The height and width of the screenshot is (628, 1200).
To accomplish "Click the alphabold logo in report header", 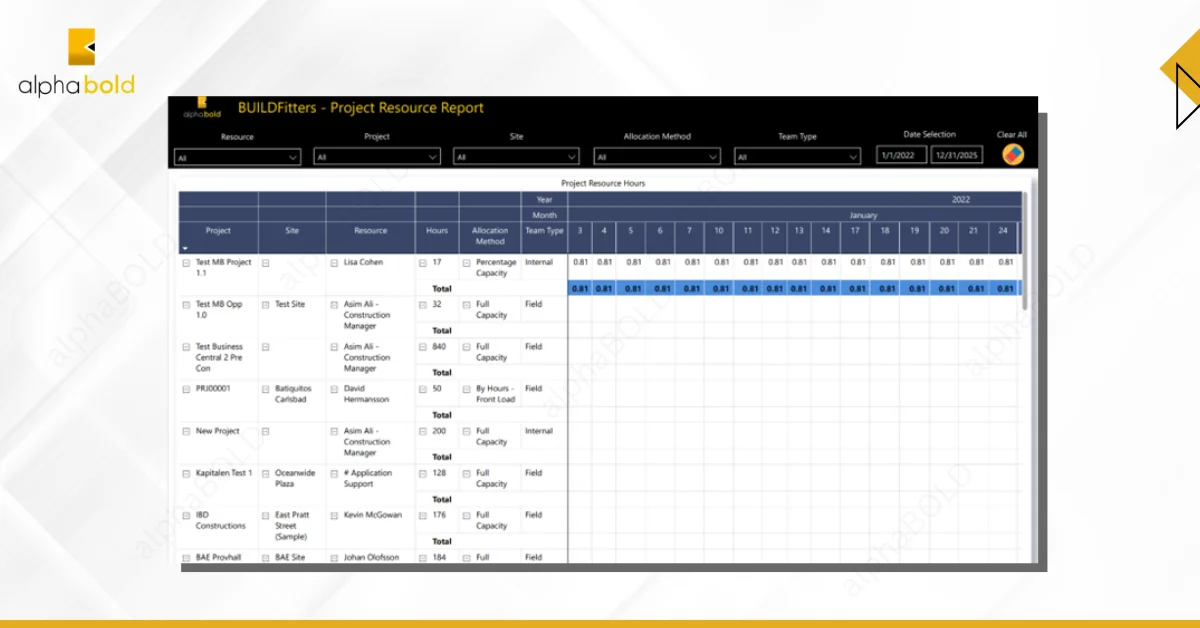I will pos(201,108).
